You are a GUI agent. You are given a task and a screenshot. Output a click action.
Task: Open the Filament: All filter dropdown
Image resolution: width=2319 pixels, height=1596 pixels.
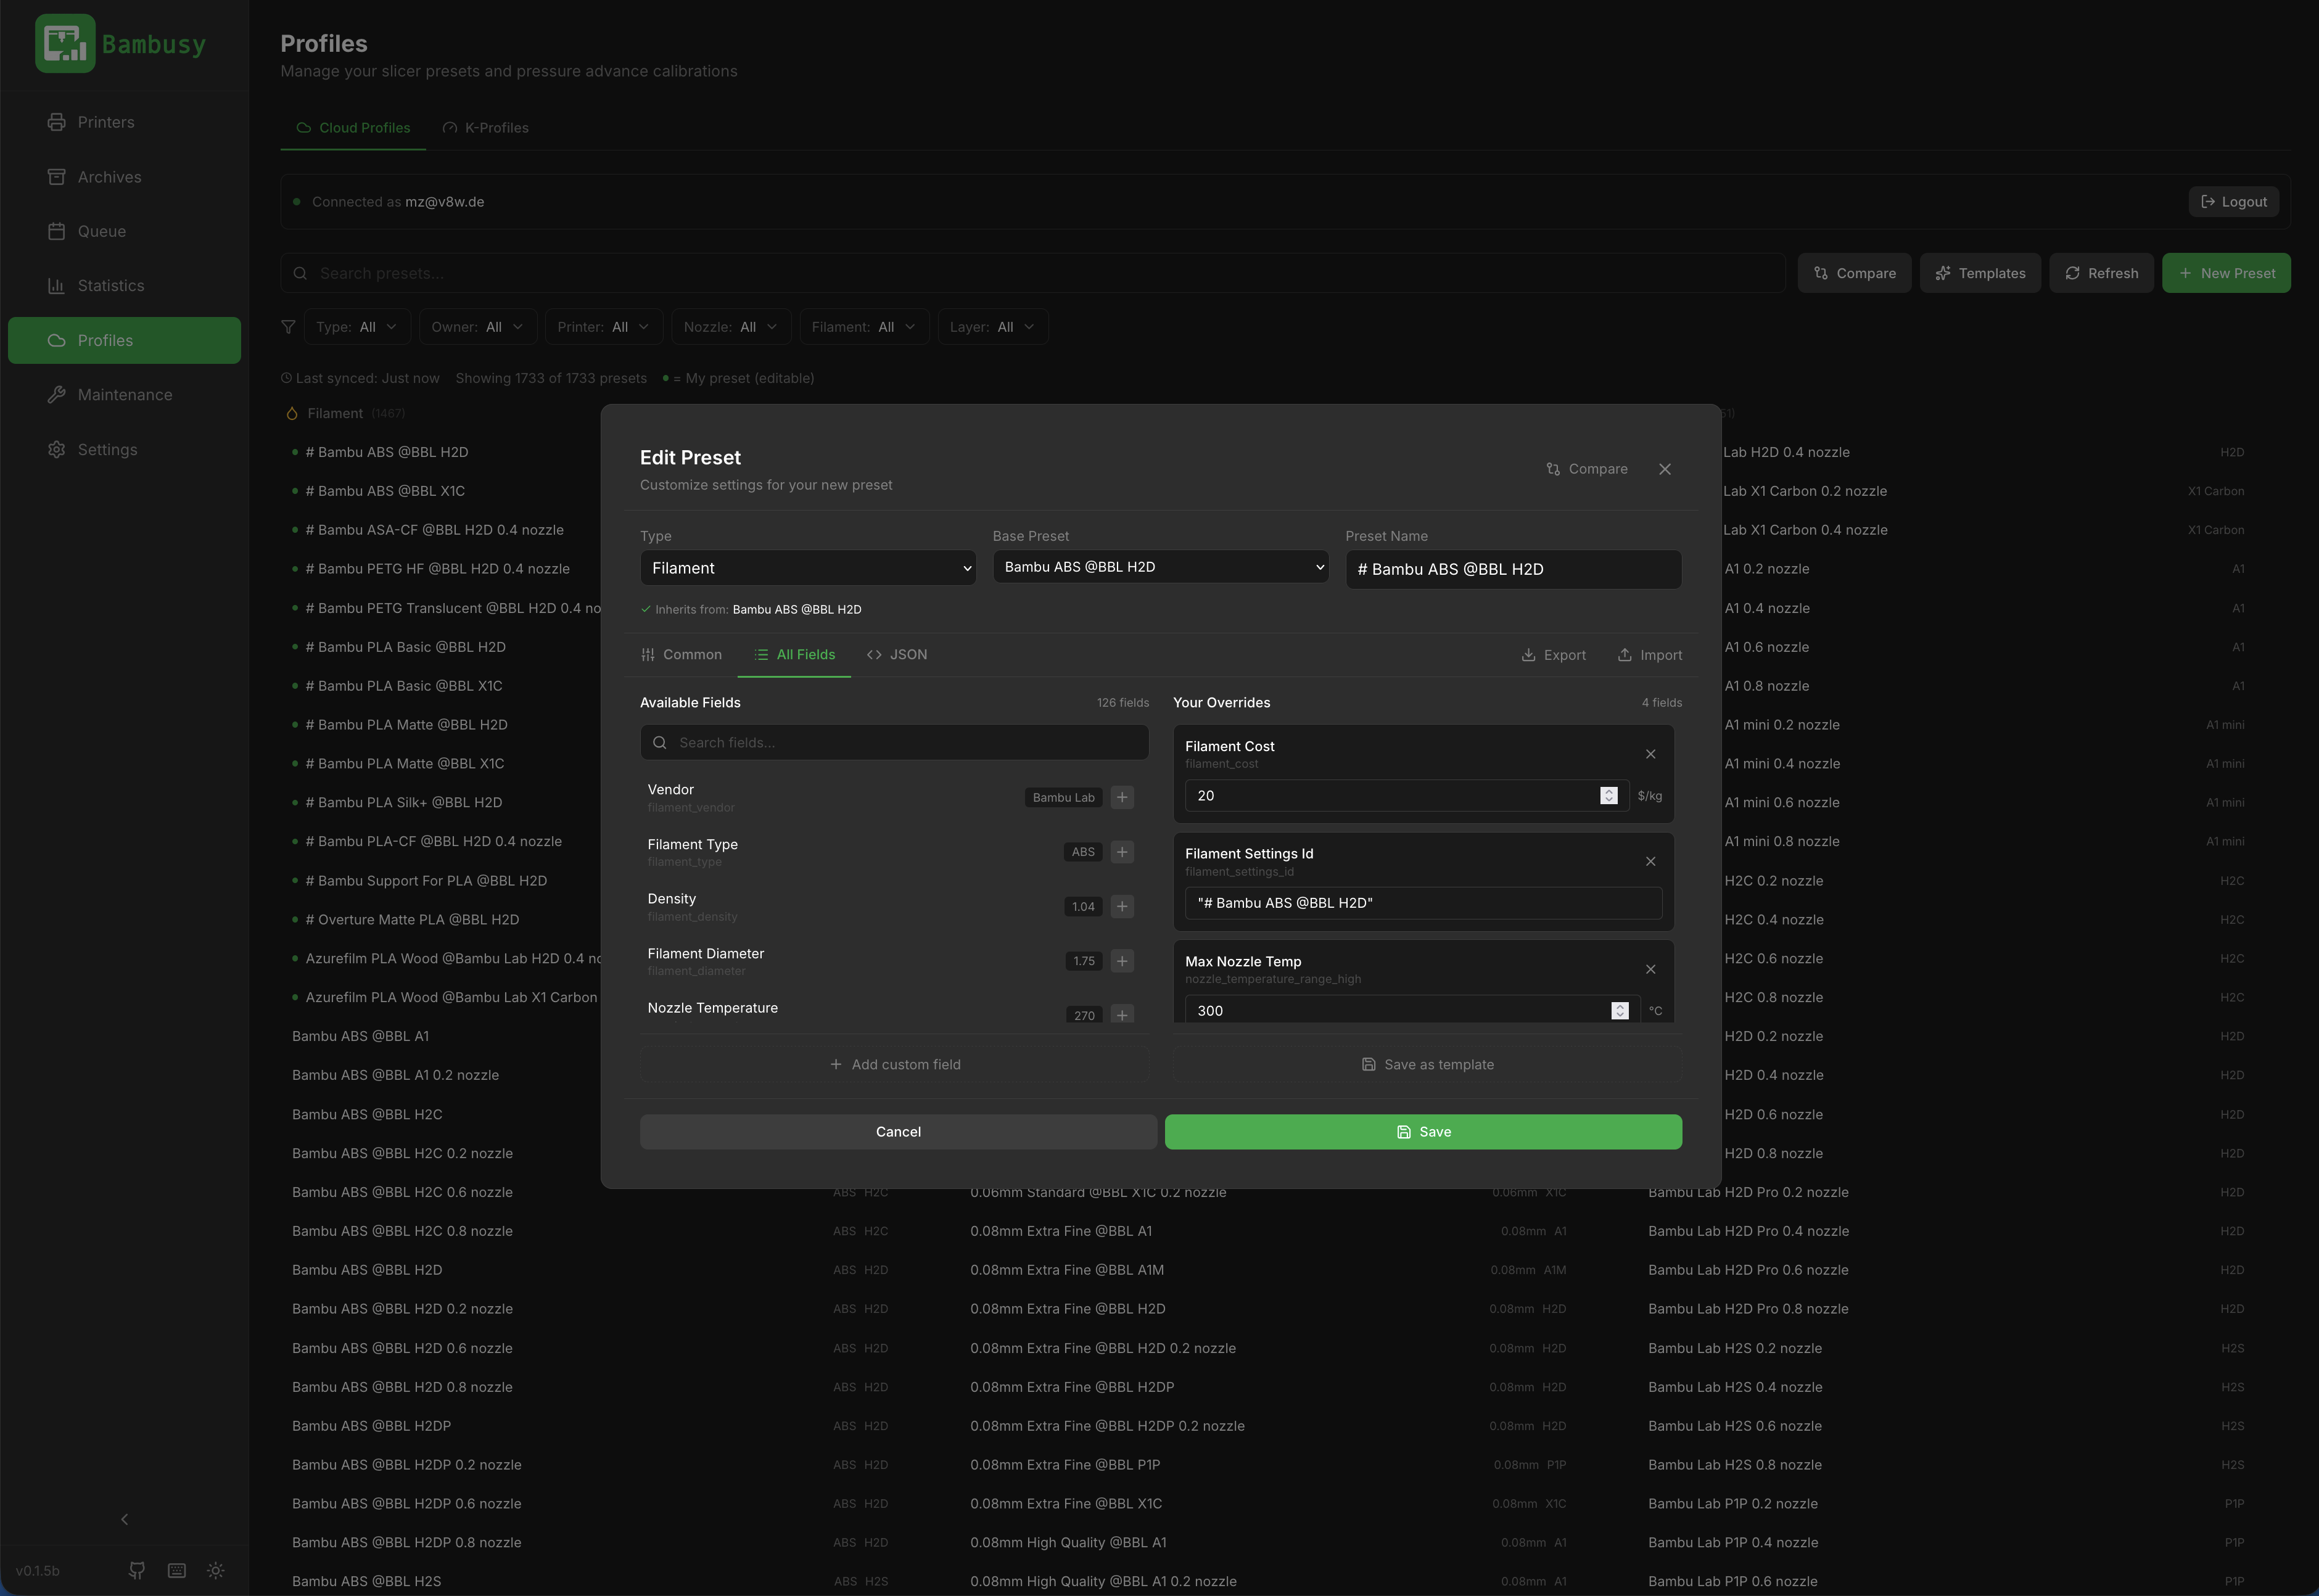click(864, 327)
